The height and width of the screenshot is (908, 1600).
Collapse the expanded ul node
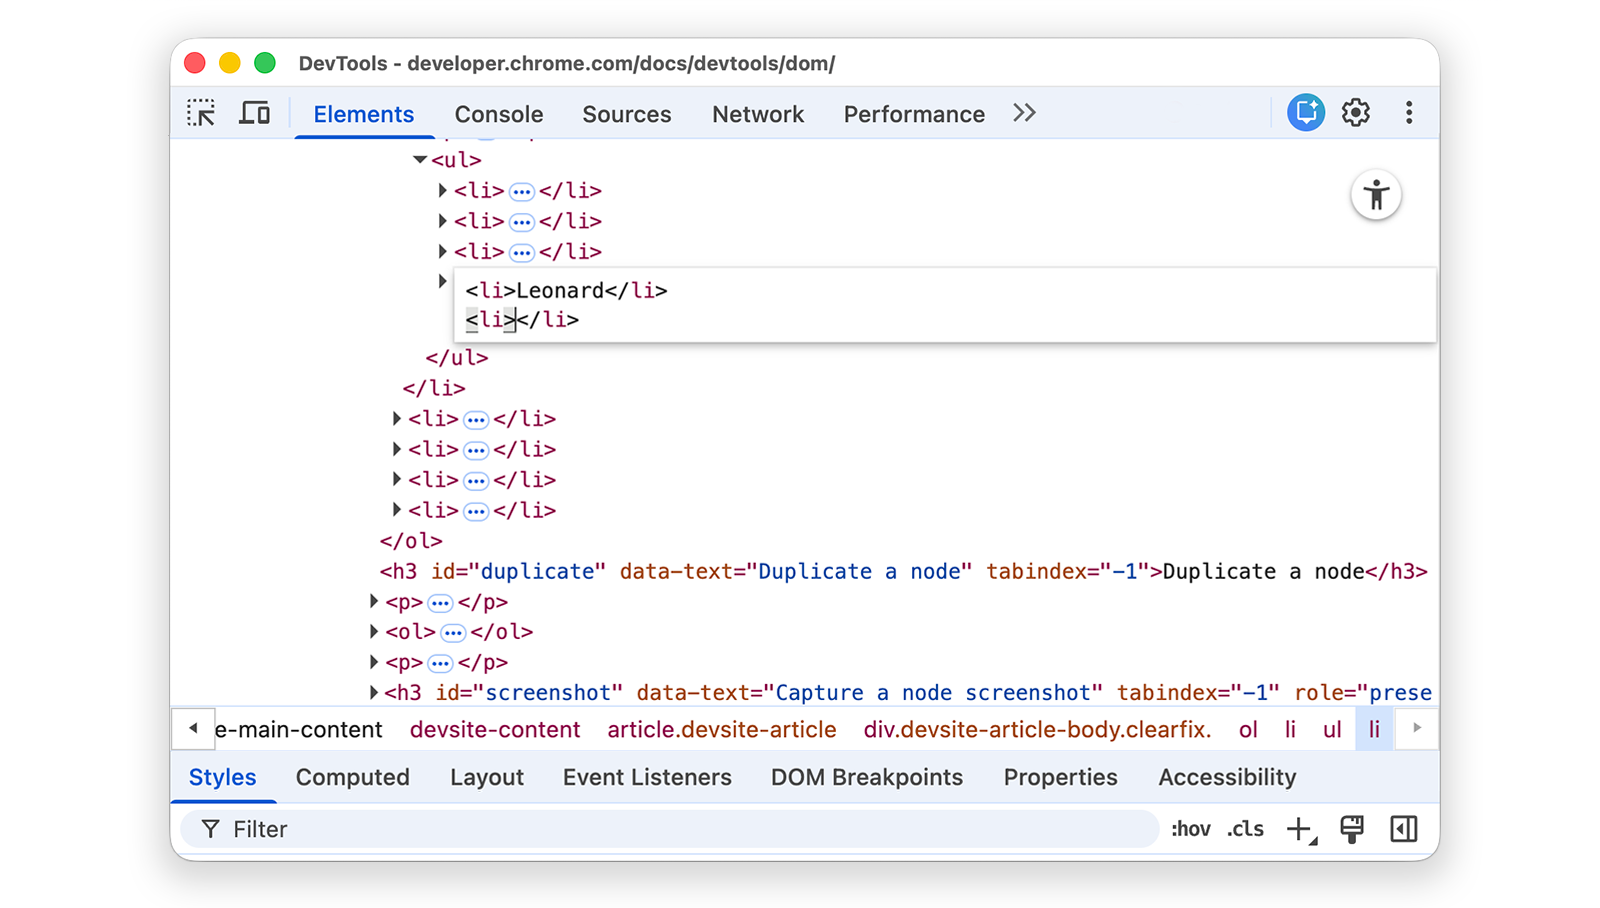click(419, 159)
